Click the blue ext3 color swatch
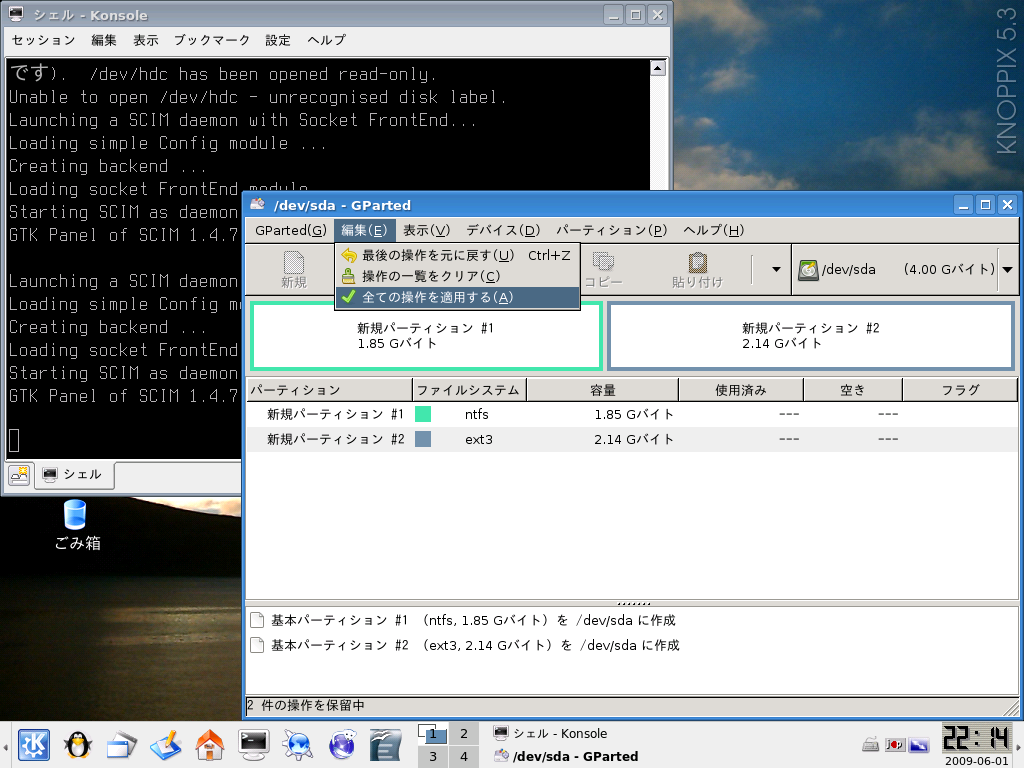Image resolution: width=1024 pixels, height=768 pixels. 423,439
